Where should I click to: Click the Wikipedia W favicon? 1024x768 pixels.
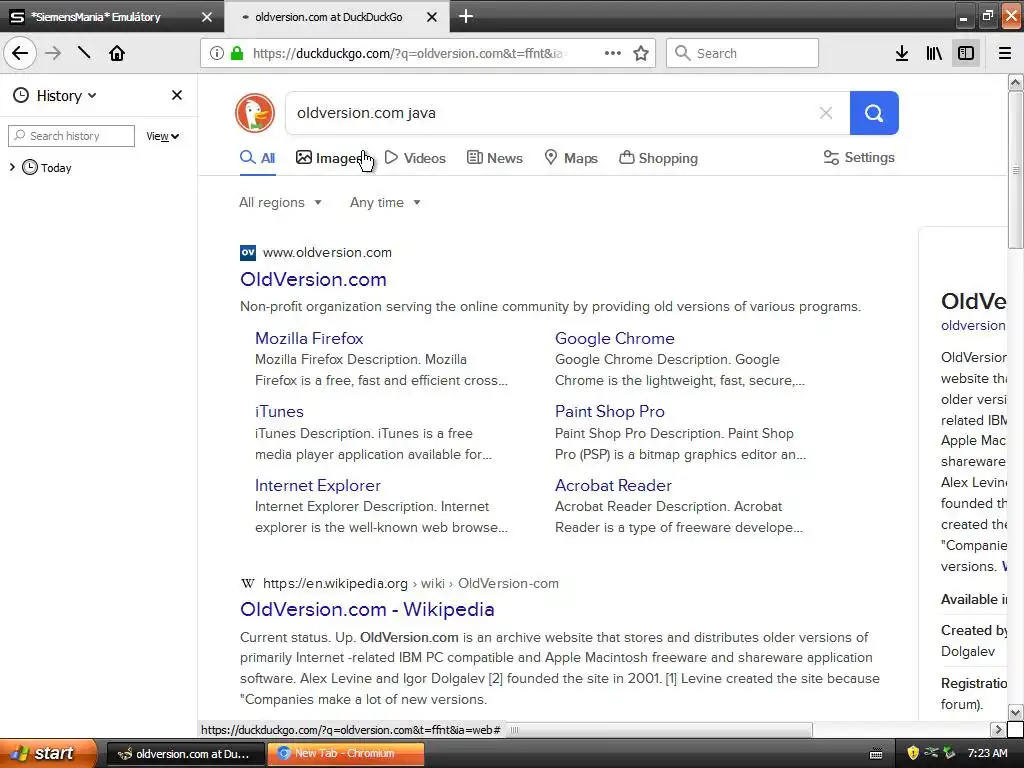point(248,583)
